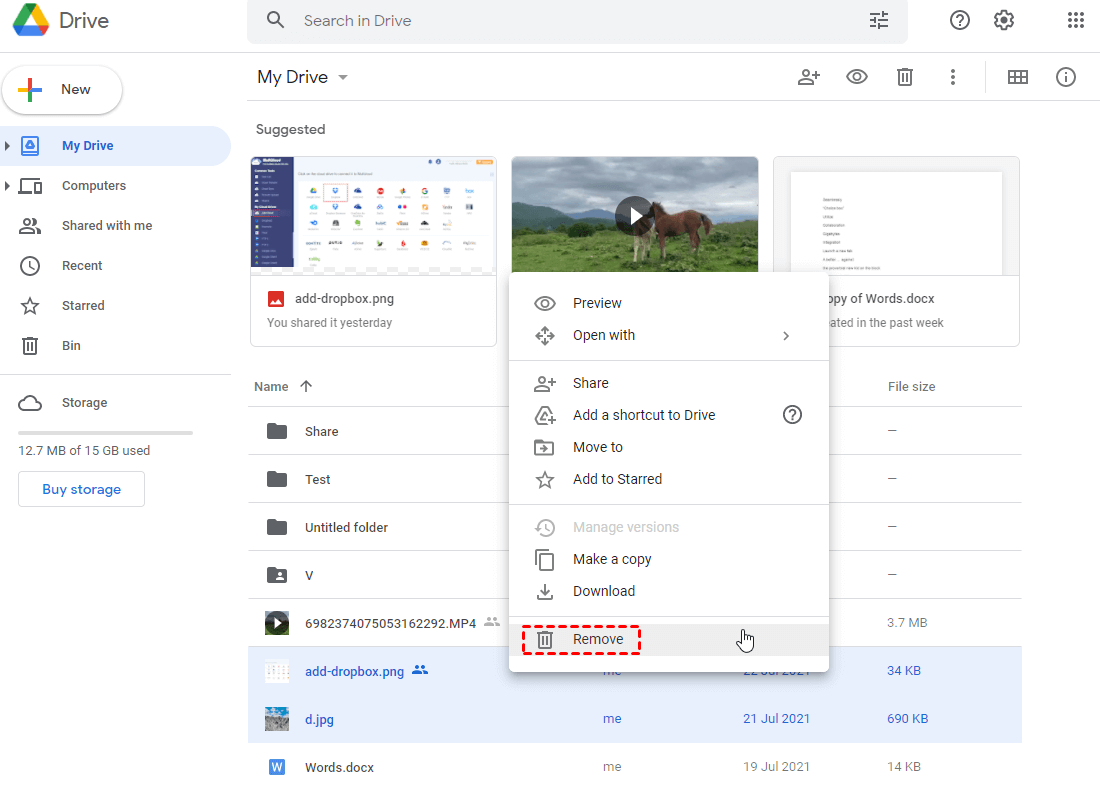
Task: Click the trash icon to remove selected files
Action: tap(905, 77)
